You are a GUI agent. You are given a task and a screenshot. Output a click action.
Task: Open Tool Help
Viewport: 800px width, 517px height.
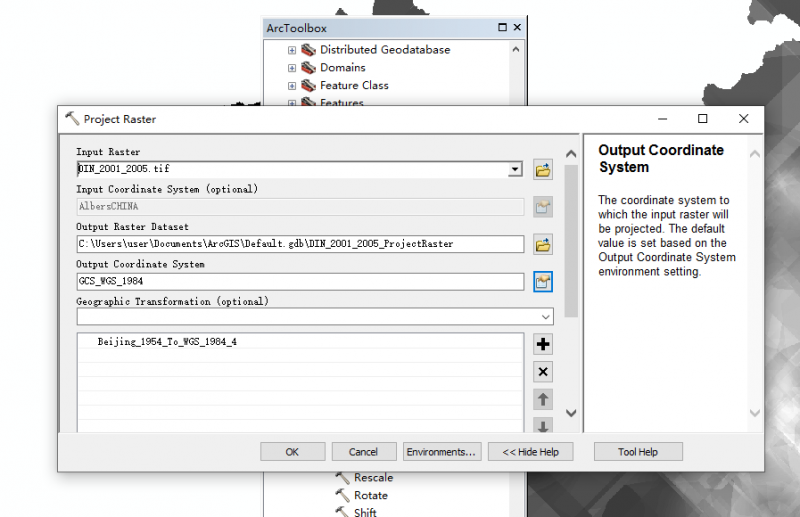(x=638, y=452)
